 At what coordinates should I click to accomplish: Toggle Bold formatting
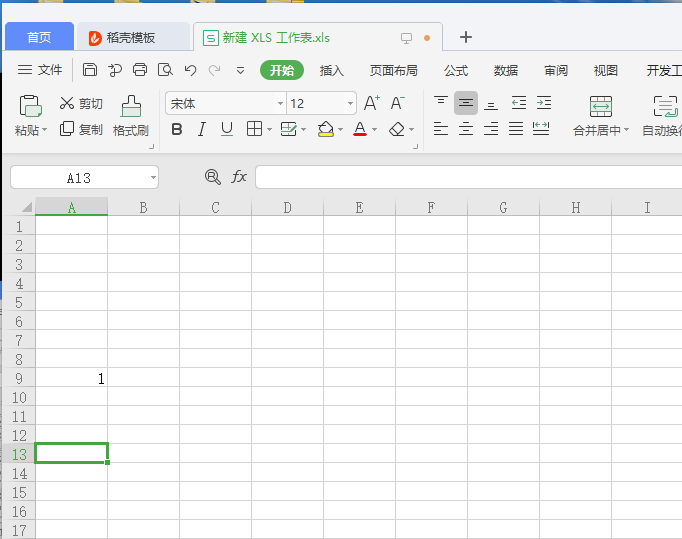(177, 129)
